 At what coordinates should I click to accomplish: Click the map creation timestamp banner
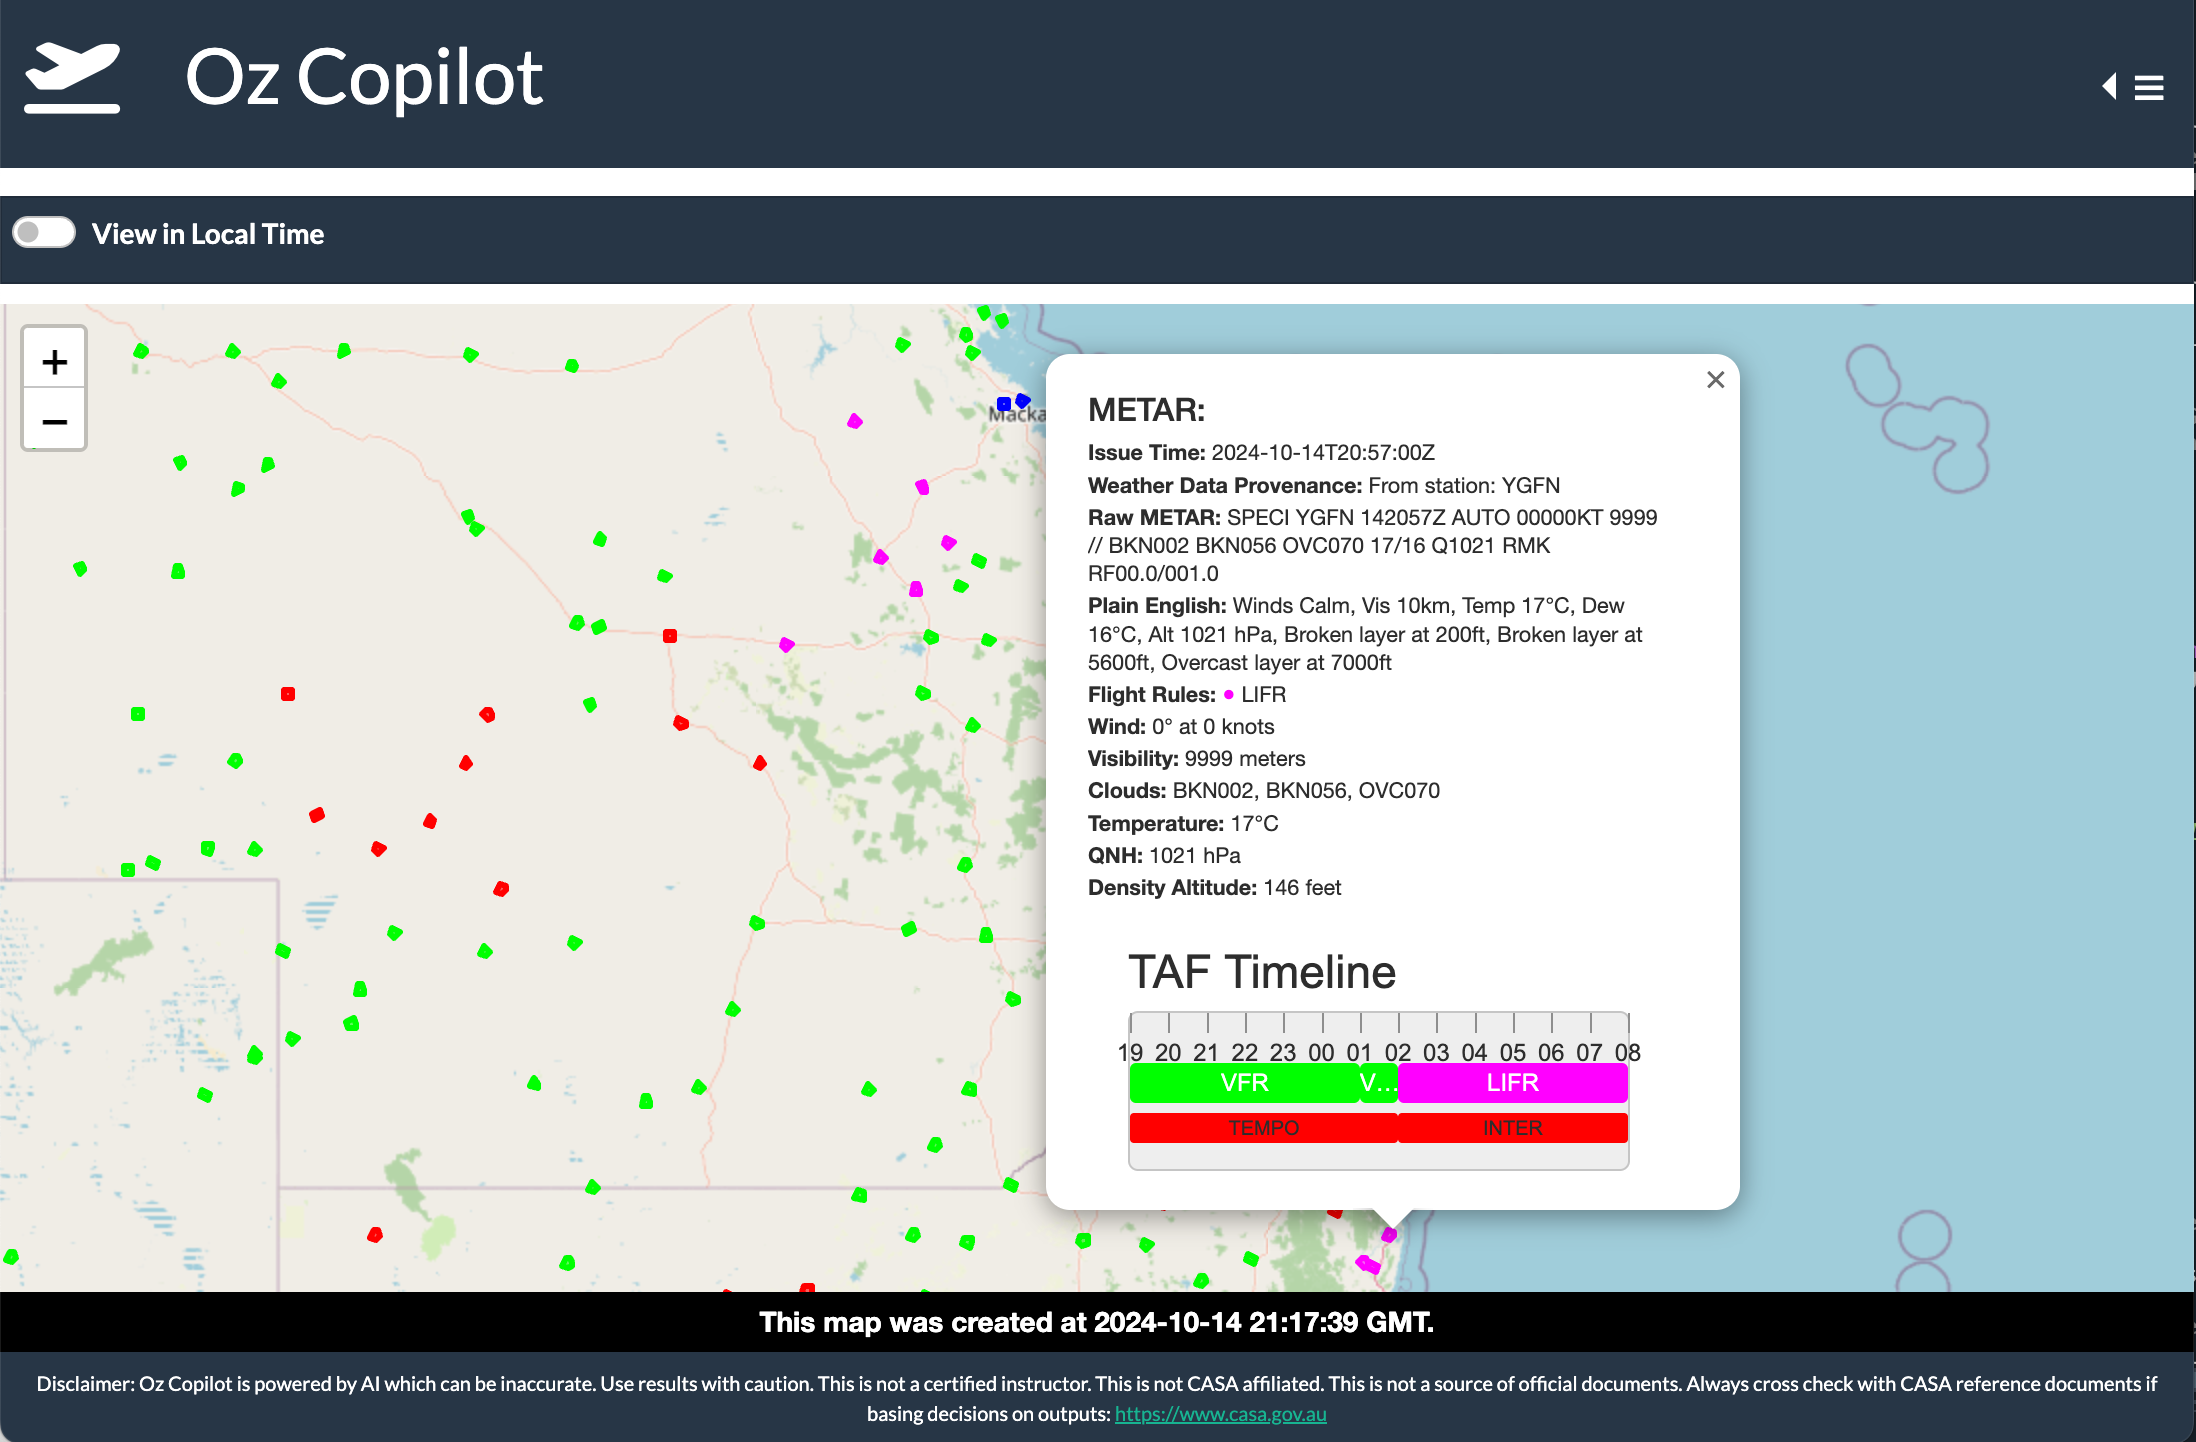(x=1097, y=1322)
